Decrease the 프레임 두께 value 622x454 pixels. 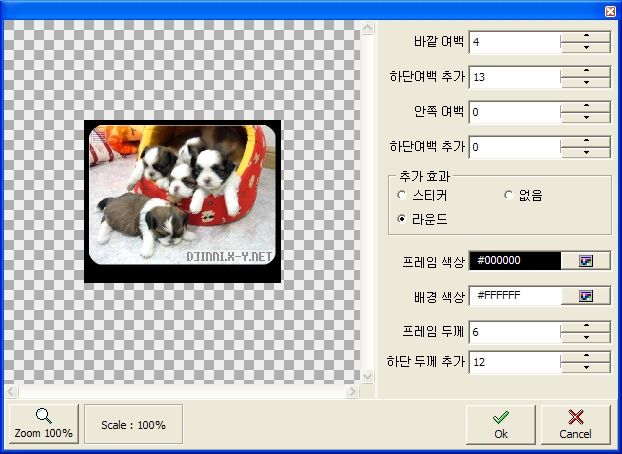pos(586,337)
